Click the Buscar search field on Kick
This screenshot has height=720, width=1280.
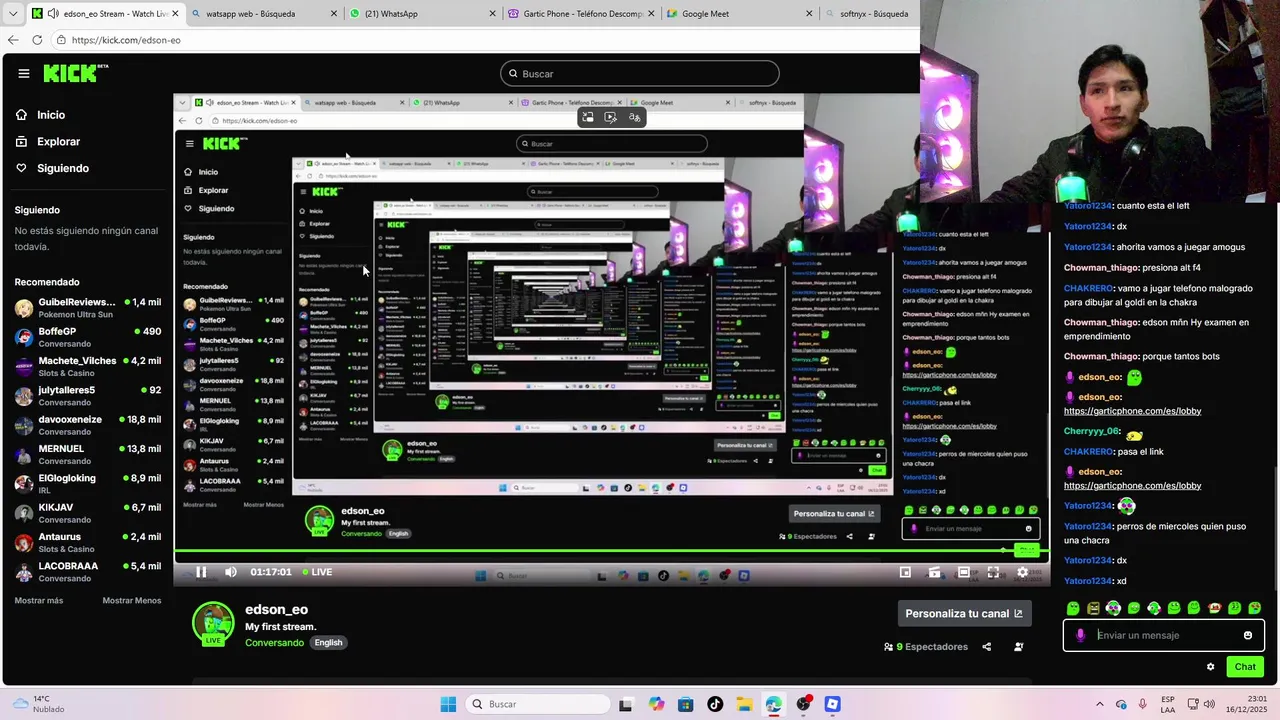[x=640, y=73]
